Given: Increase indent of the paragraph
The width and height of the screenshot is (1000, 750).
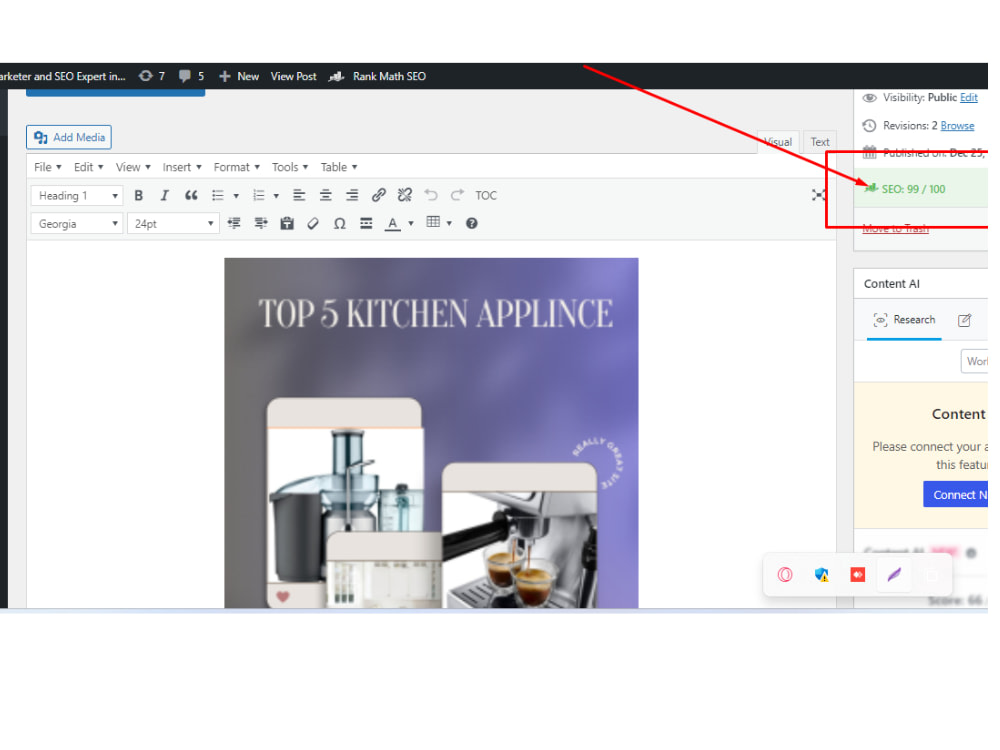Looking at the screenshot, I should pyautogui.click(x=261, y=223).
